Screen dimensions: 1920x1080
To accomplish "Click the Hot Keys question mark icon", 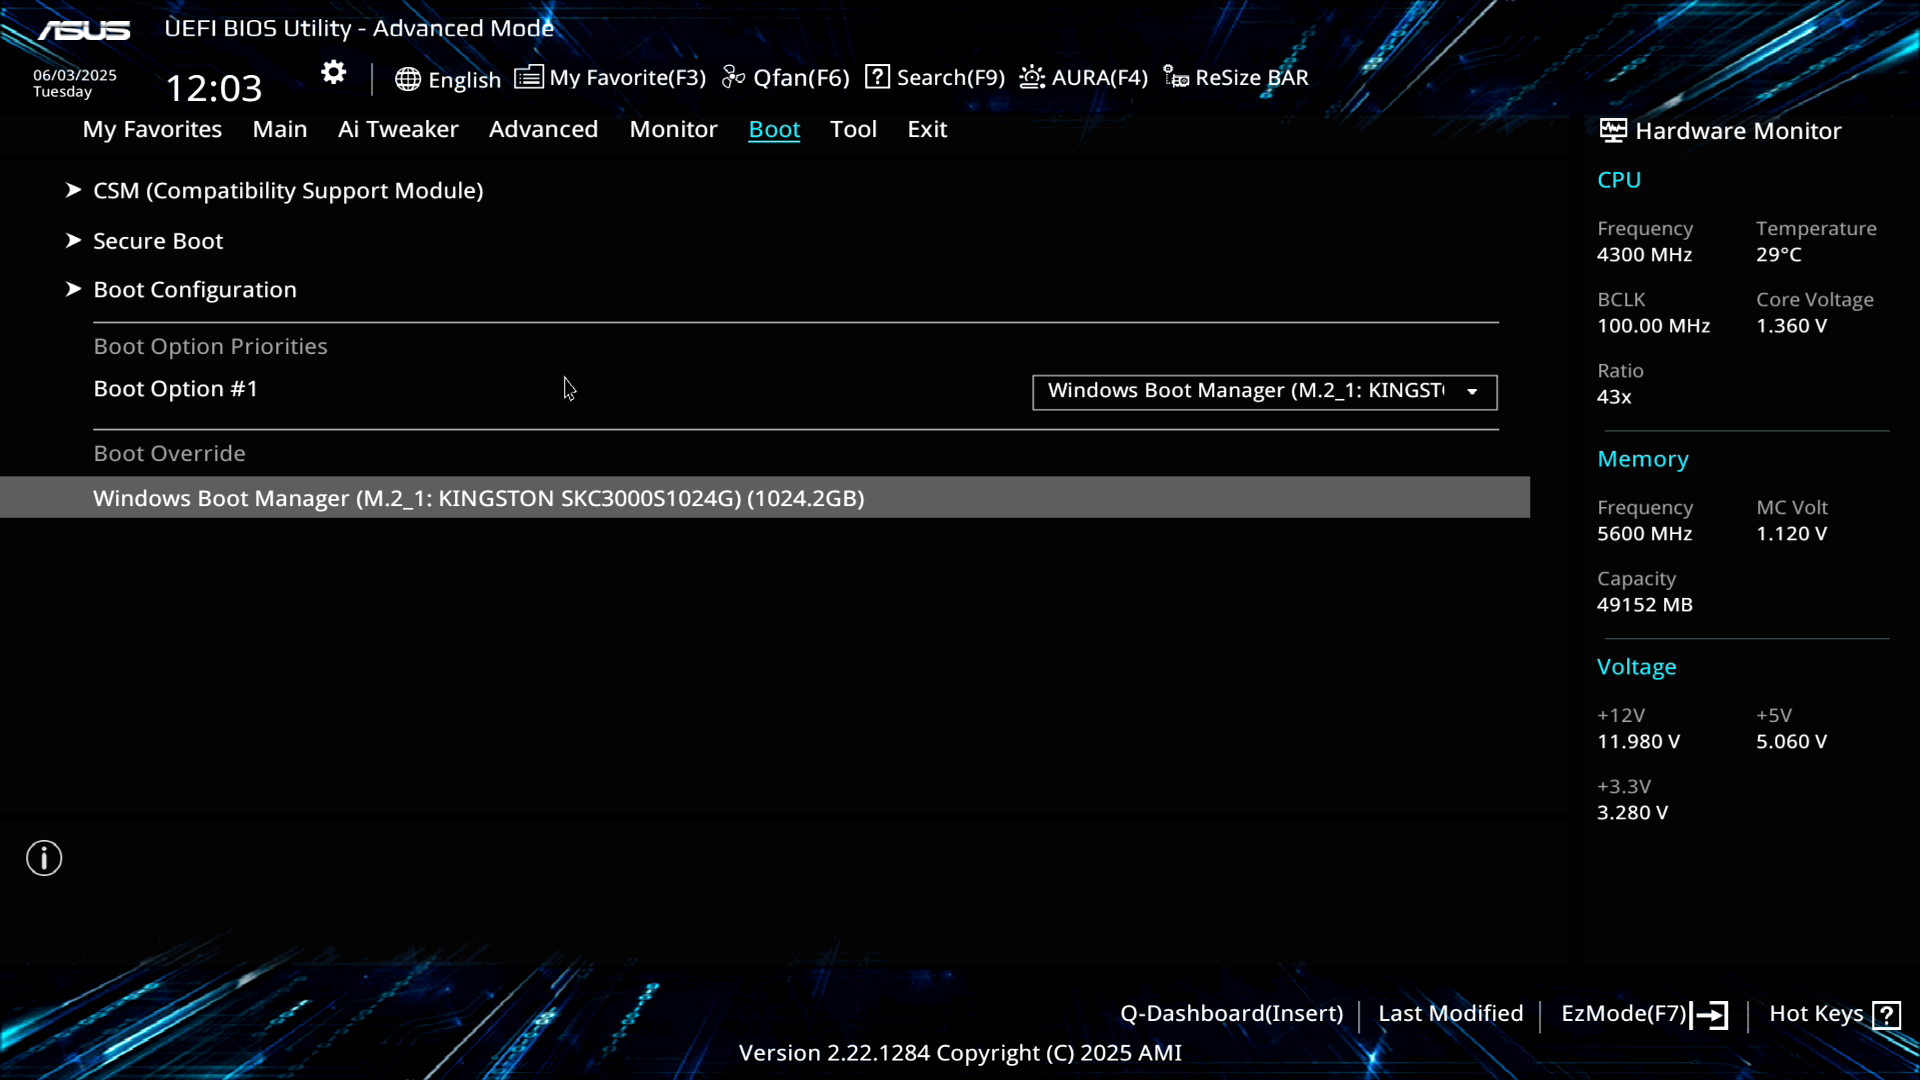I will [x=1886, y=1015].
